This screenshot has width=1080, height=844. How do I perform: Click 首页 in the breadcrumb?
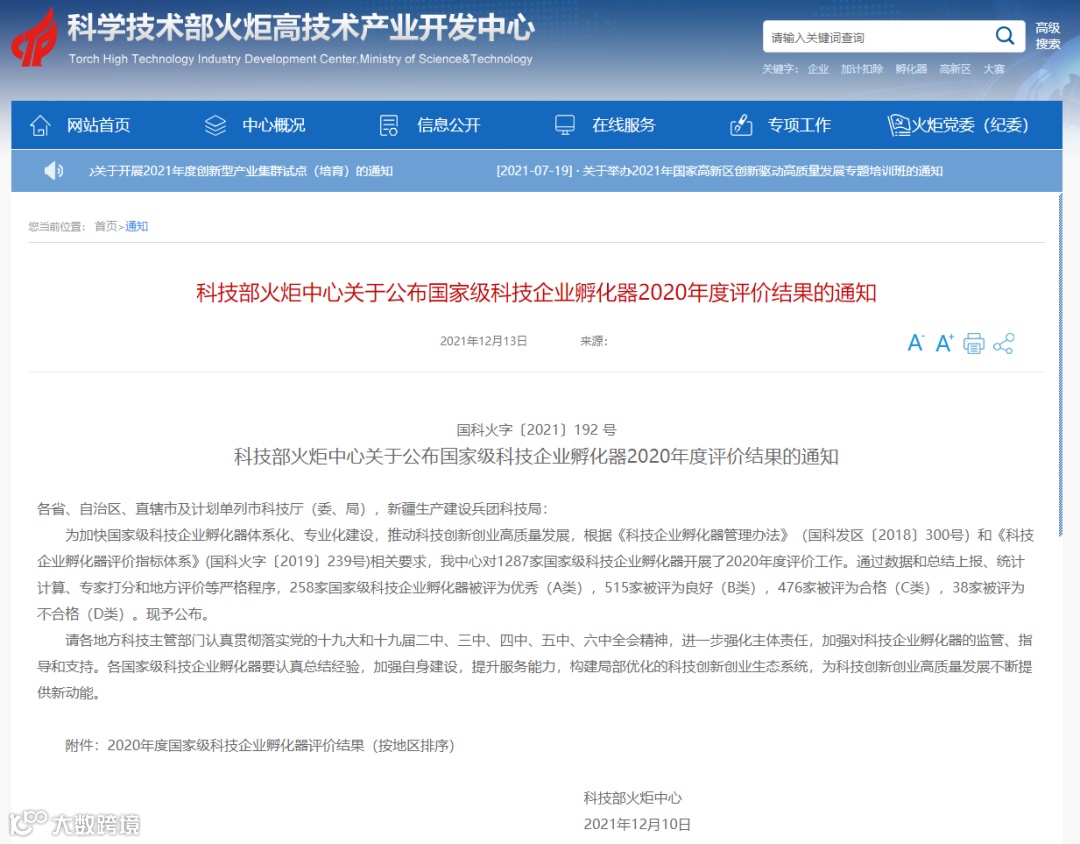coord(105,226)
